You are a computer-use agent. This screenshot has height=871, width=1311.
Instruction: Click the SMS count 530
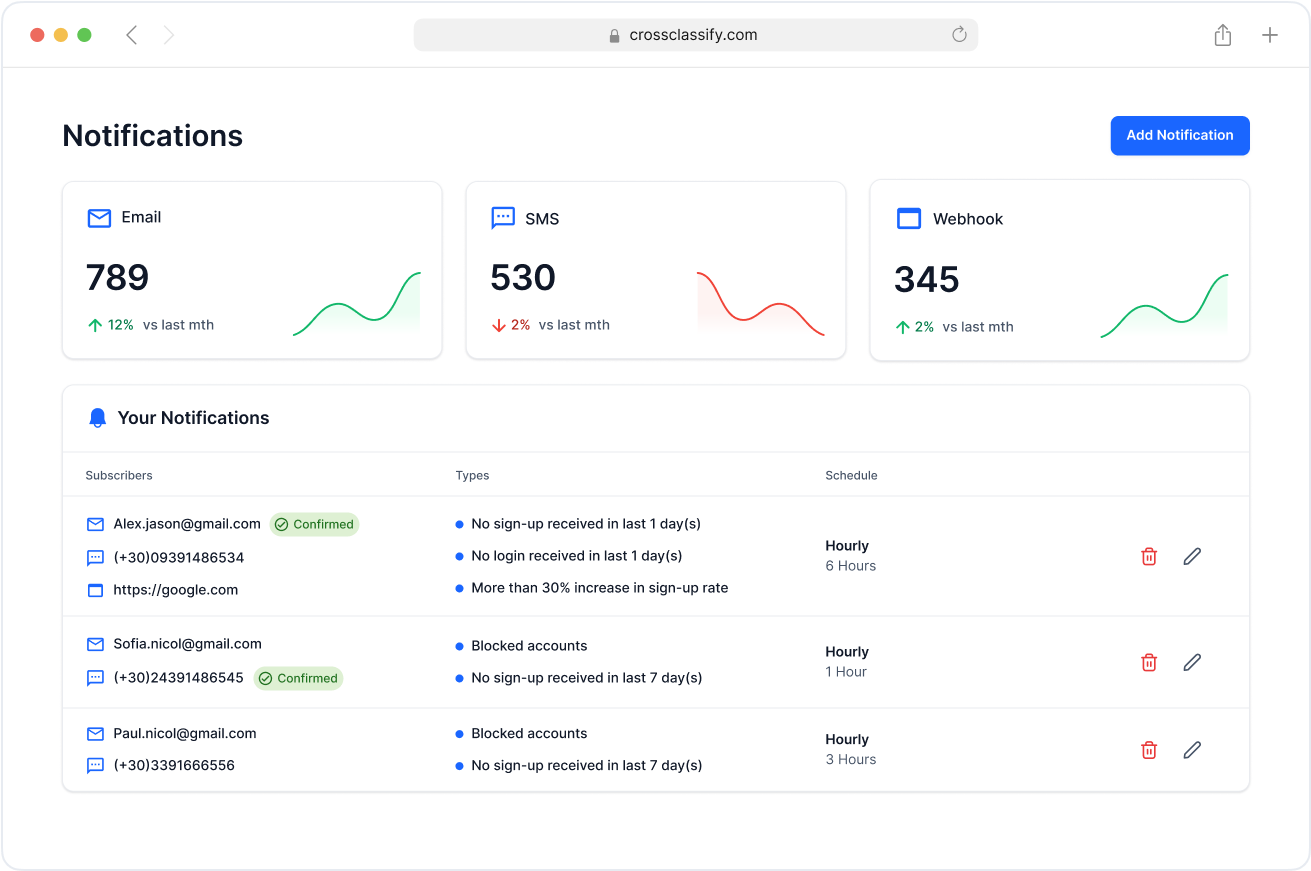click(523, 277)
